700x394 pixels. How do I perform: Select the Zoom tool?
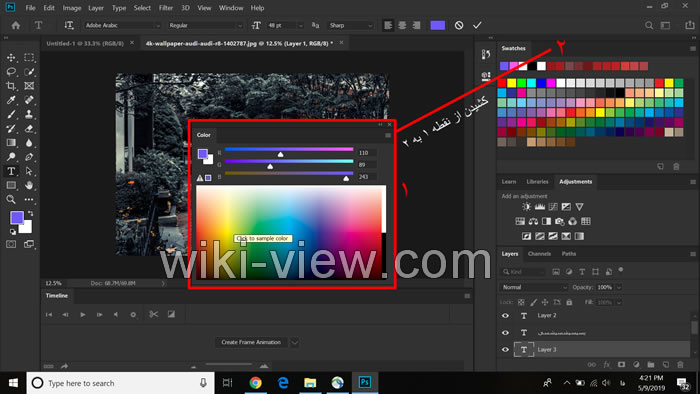click(x=11, y=199)
